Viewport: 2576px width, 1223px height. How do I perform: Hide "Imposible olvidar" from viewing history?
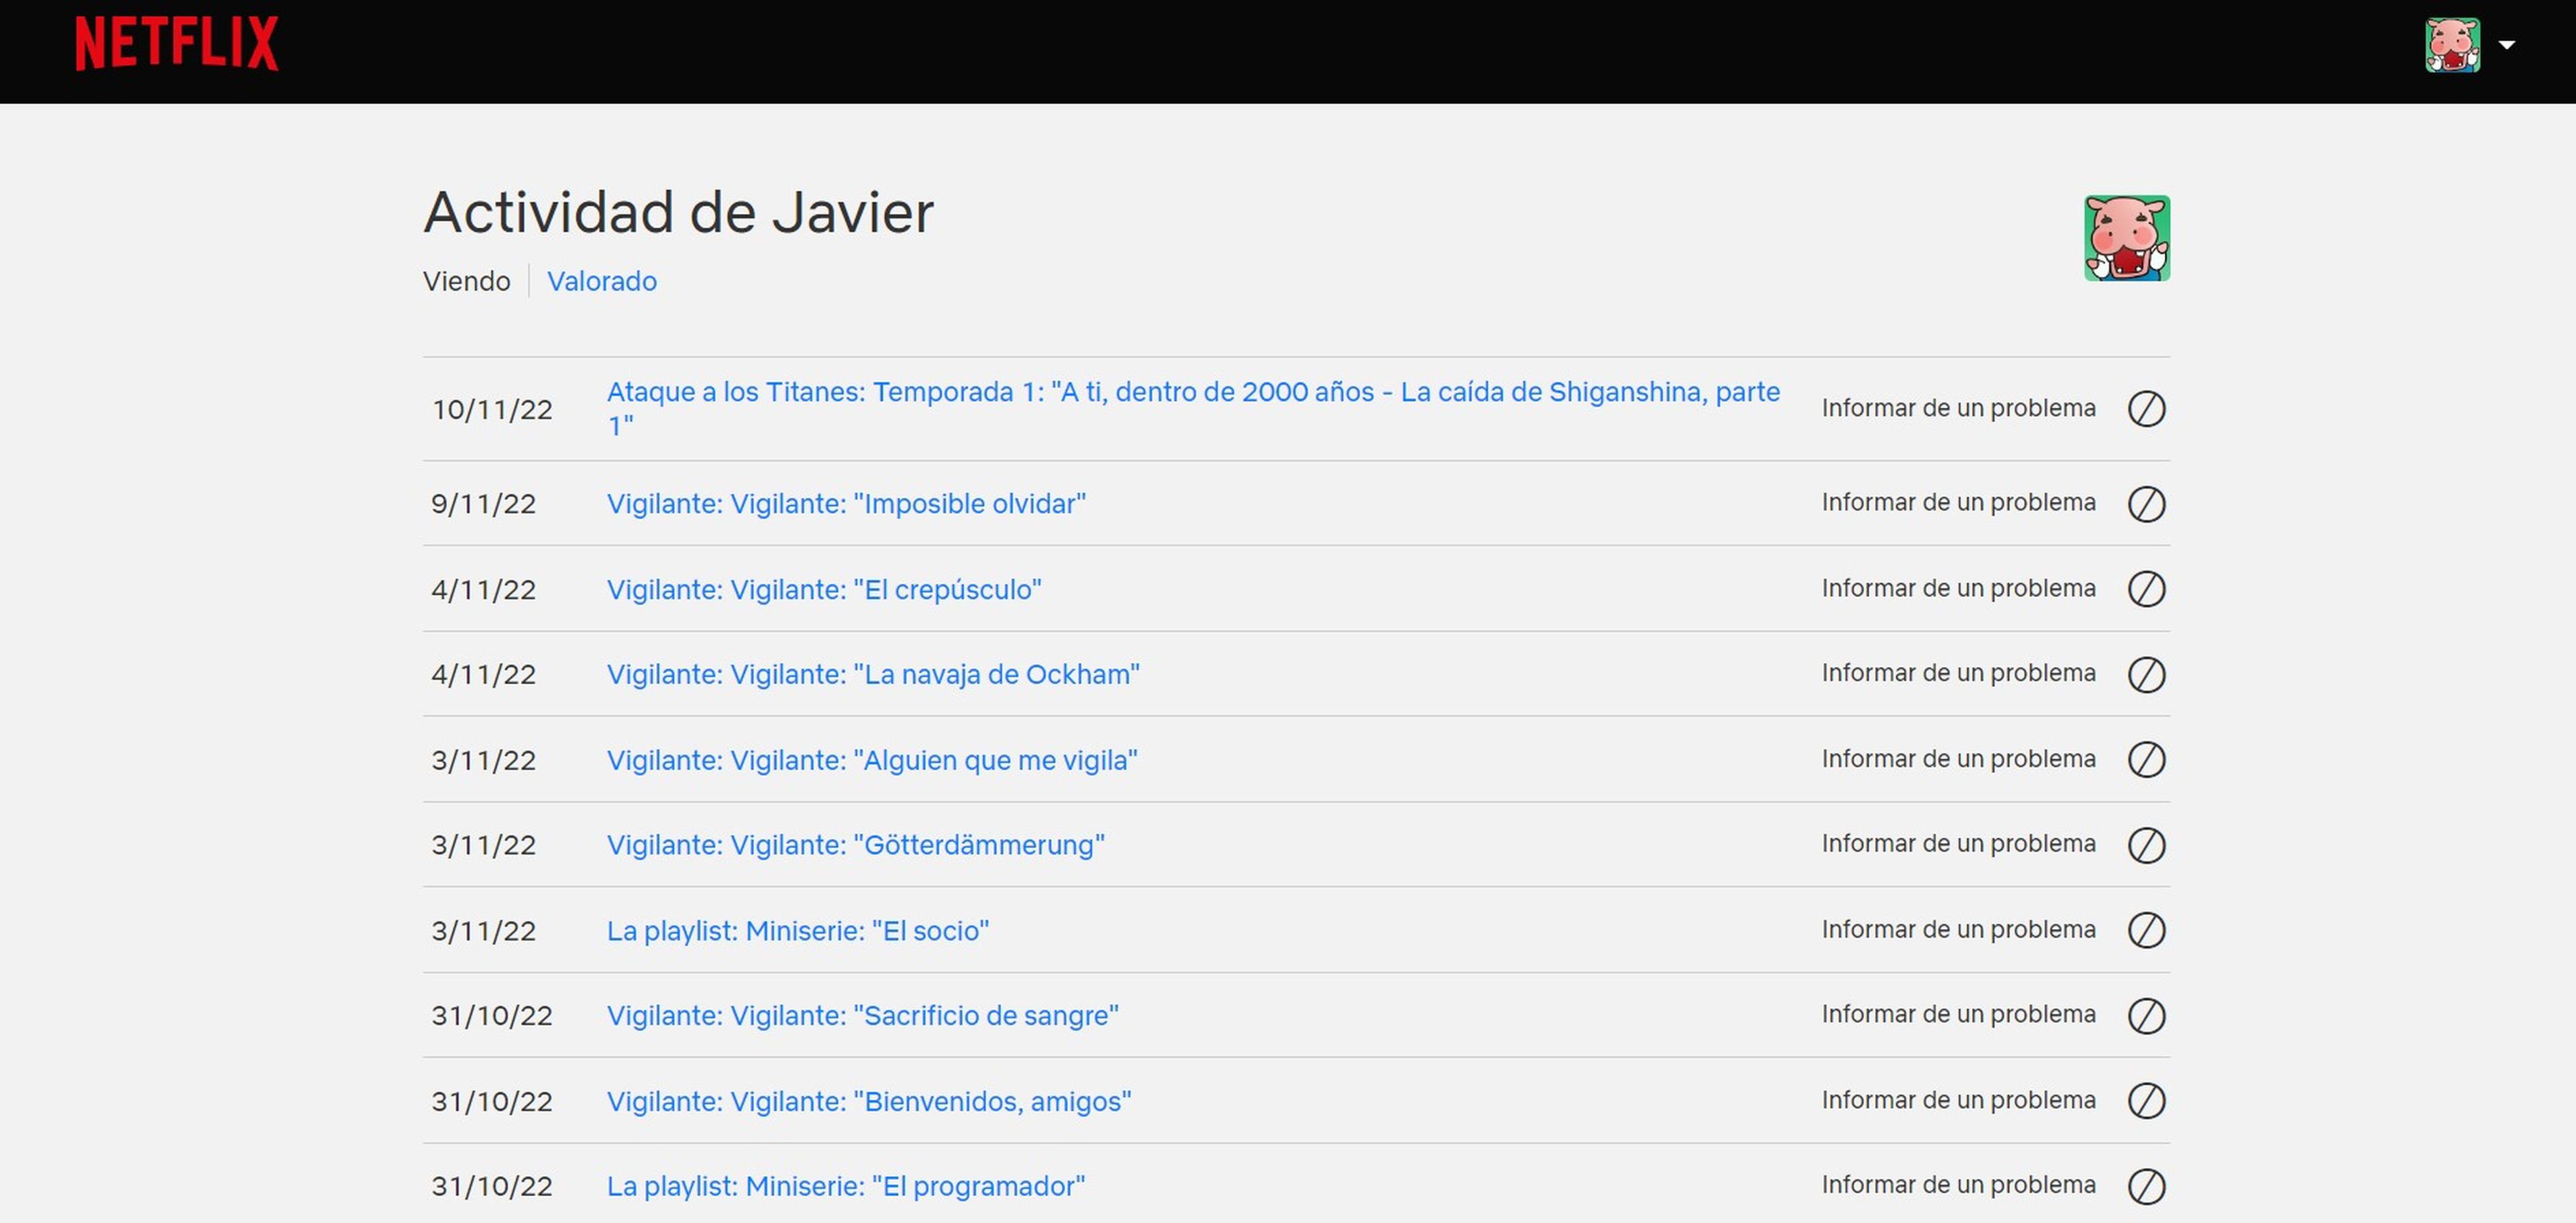click(x=2146, y=504)
